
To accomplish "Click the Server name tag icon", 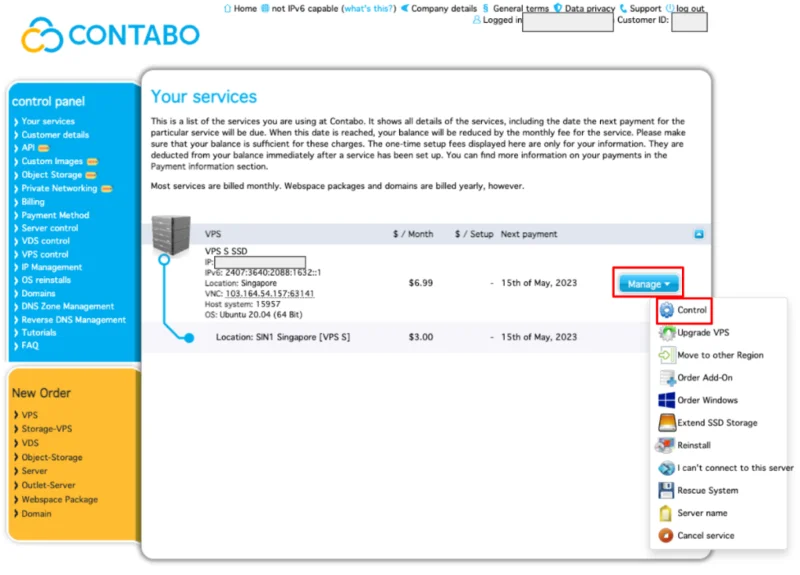I will 665,513.
